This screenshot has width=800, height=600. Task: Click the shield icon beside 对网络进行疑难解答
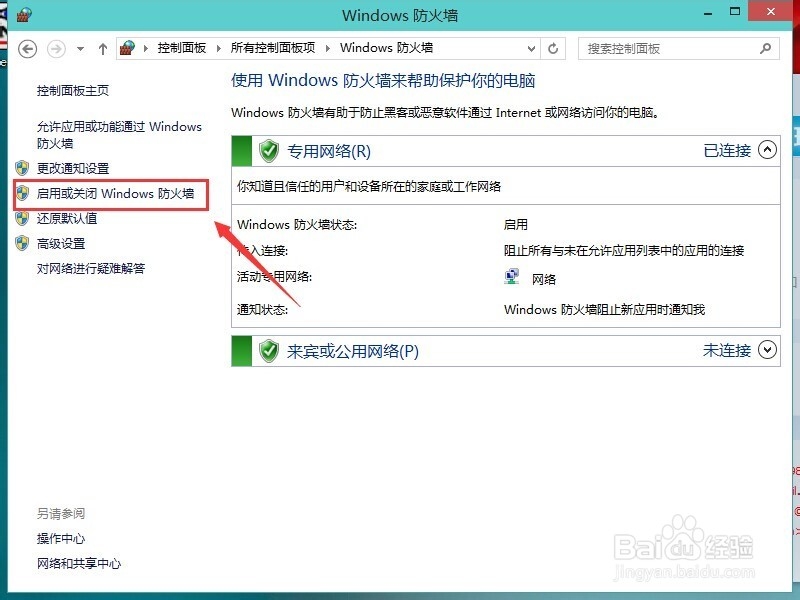(20, 268)
